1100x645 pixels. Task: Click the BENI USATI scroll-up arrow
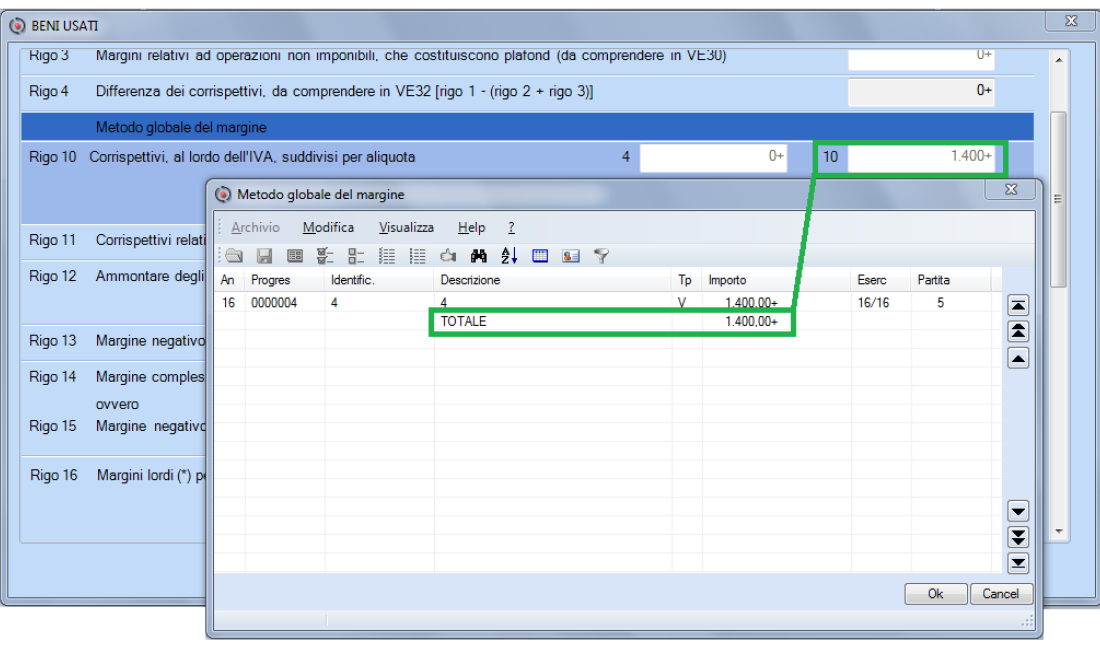tap(1059, 60)
